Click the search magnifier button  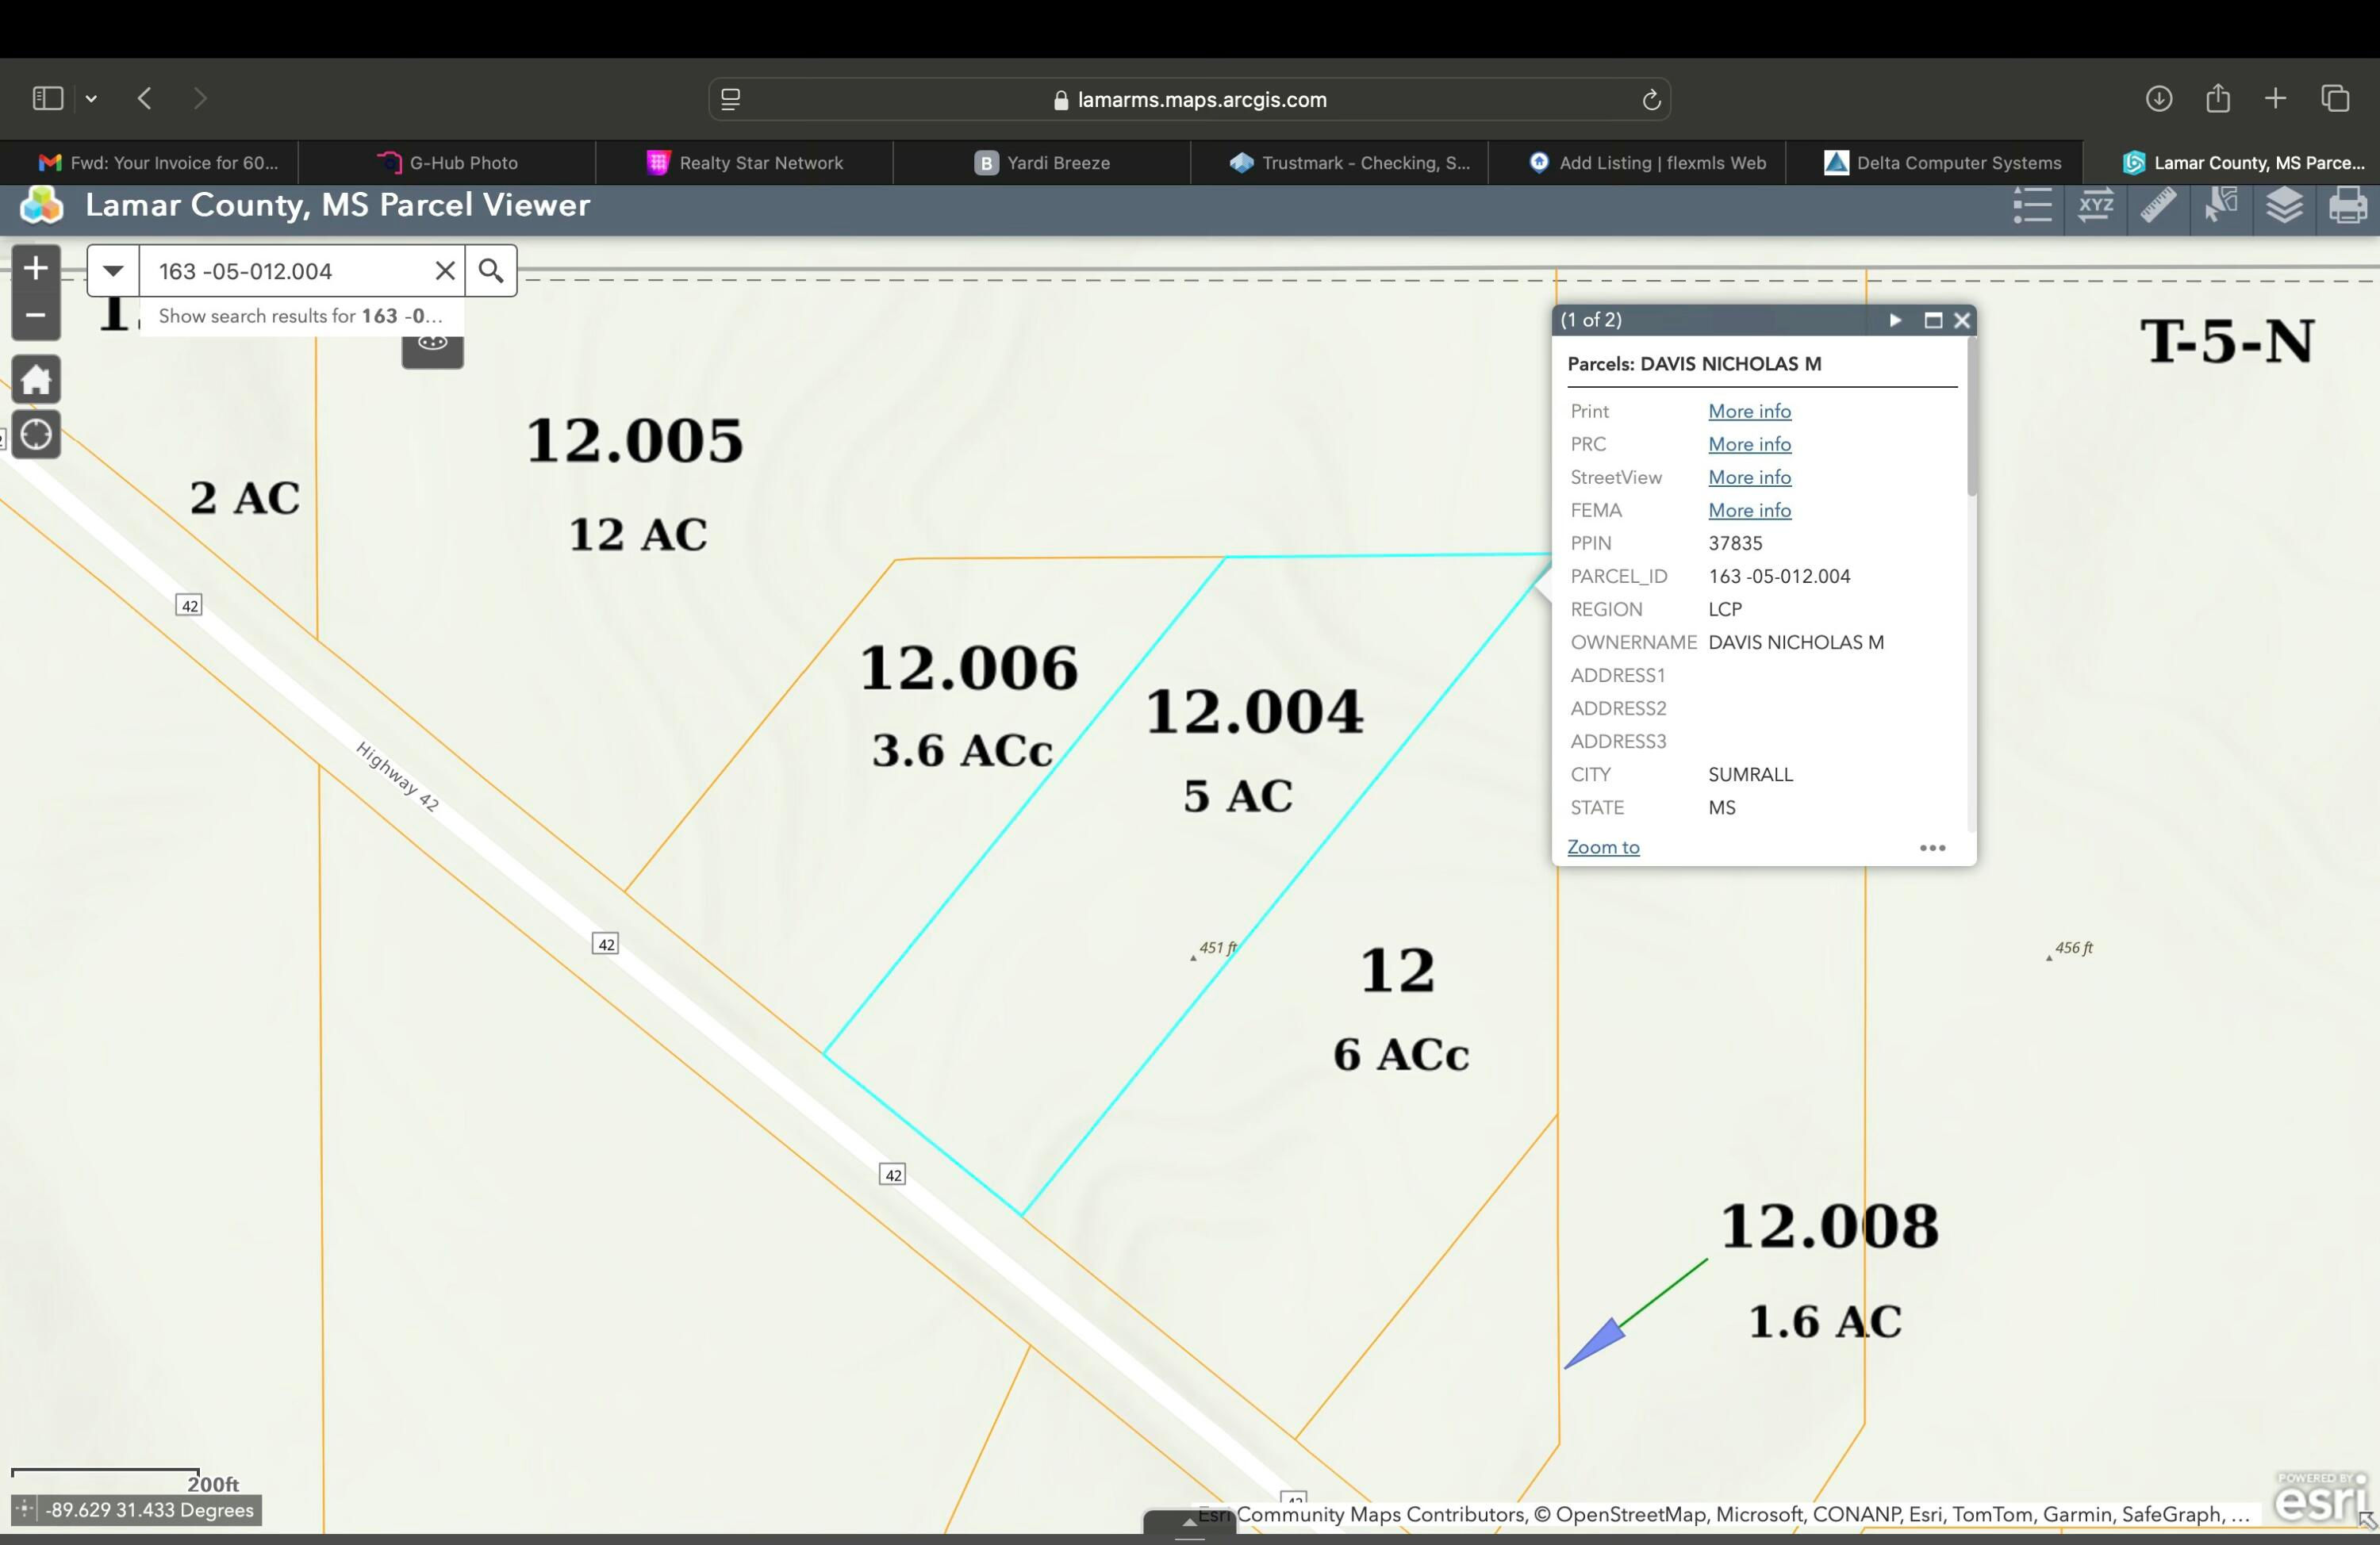(491, 271)
